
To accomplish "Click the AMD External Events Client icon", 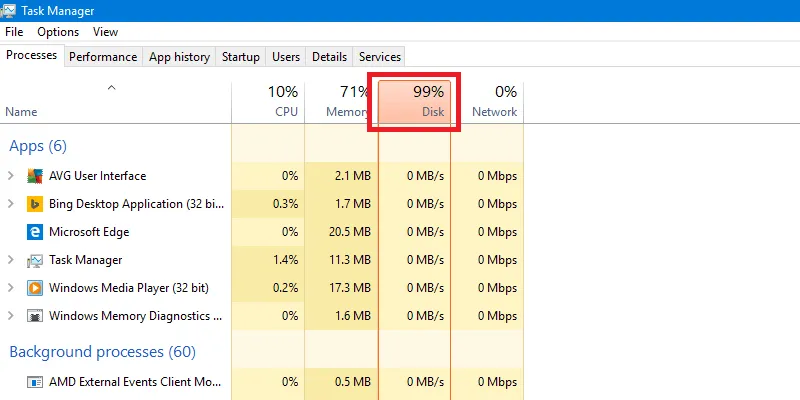I will 35,382.
